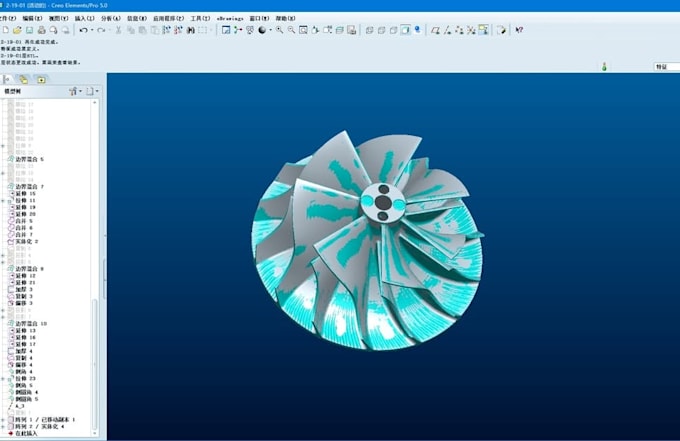Click the shaded sphere appearance icon
This screenshot has height=441, width=680.
(262, 30)
